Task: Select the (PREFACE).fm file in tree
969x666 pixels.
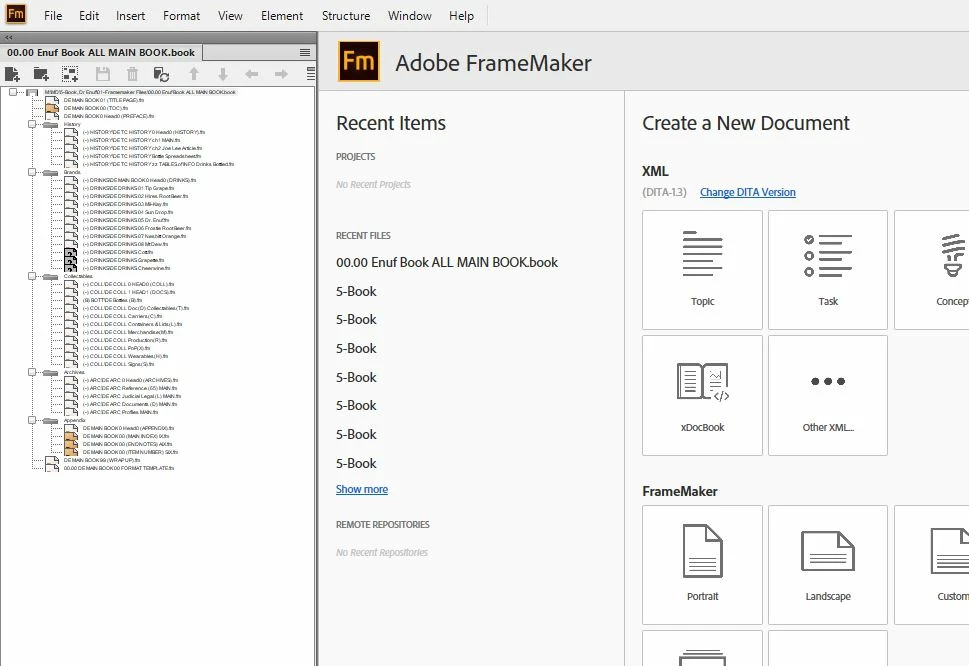Action: [109, 116]
